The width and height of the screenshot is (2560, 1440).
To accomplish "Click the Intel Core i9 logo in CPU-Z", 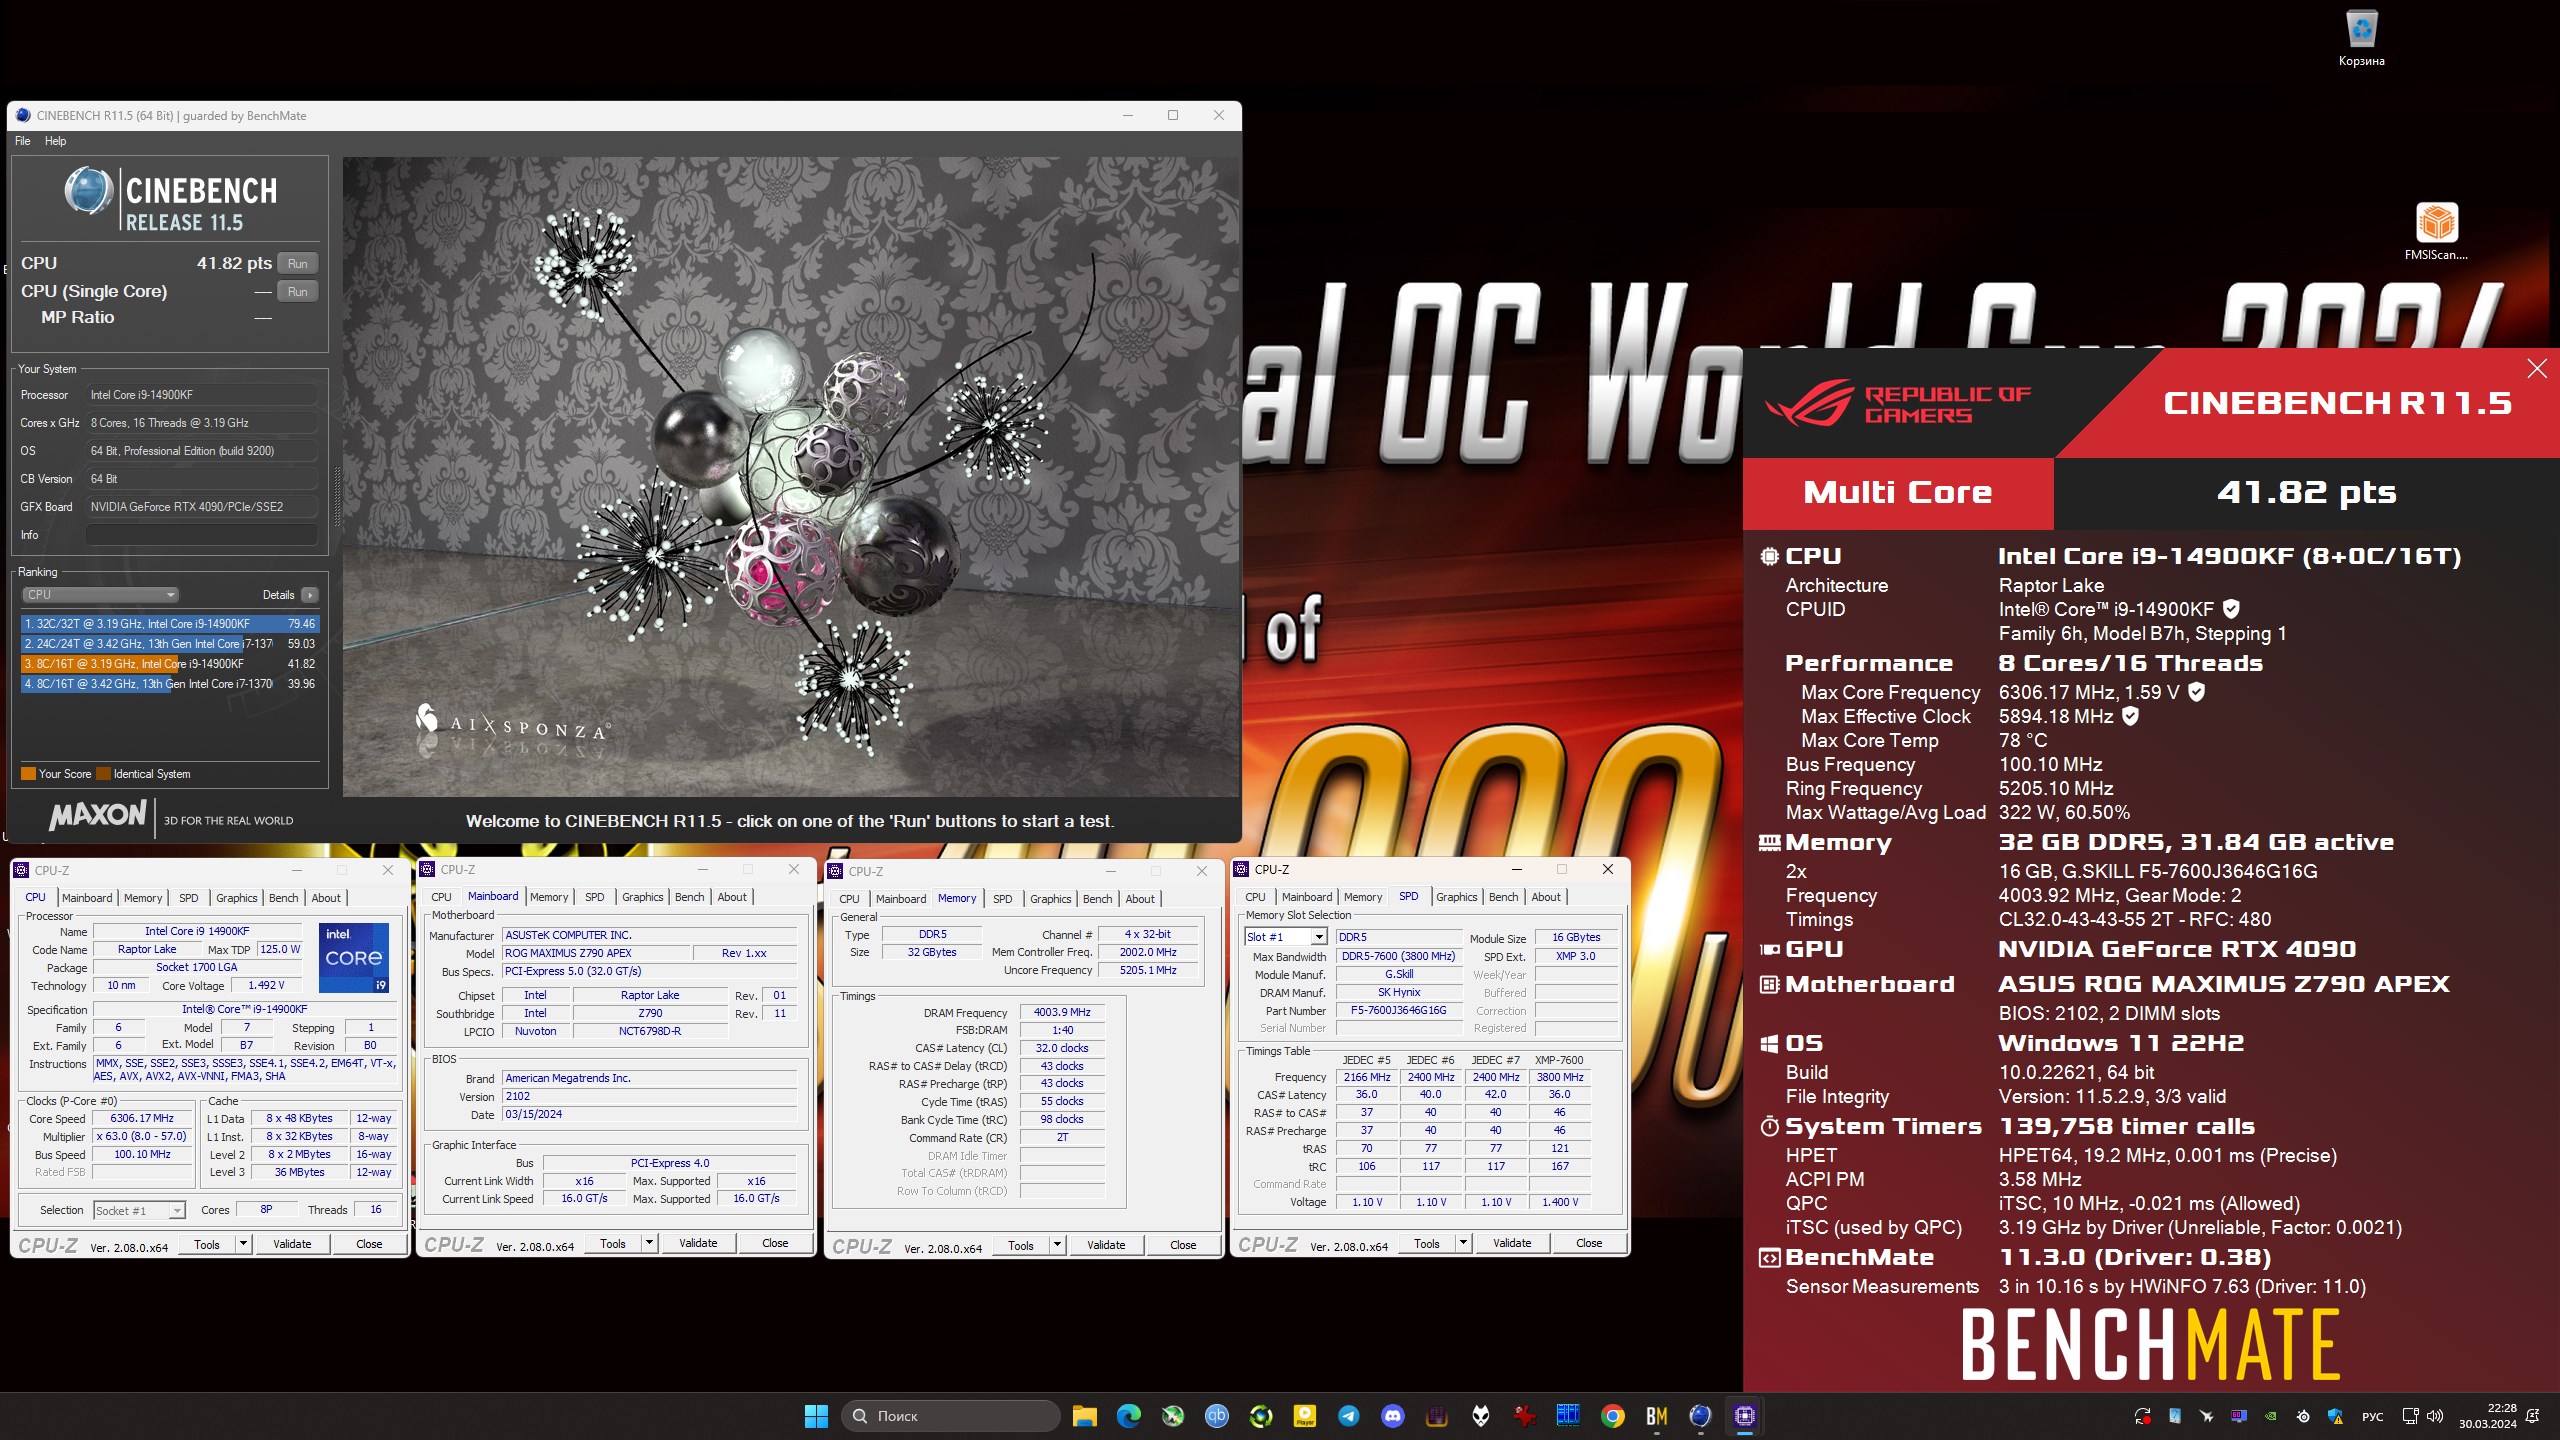I will (x=354, y=958).
